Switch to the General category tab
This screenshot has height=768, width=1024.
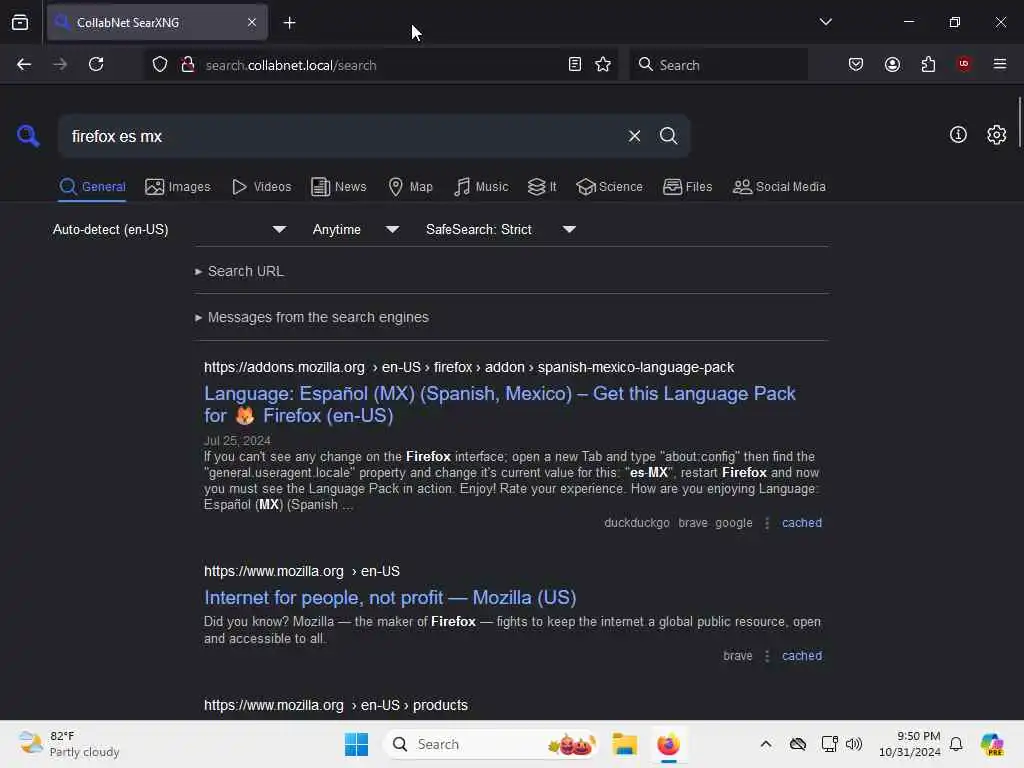coord(92,187)
